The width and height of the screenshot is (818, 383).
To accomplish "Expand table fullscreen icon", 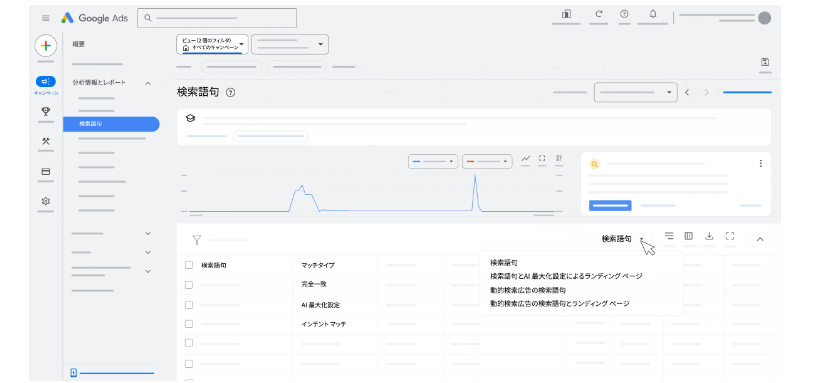I will point(730,236).
